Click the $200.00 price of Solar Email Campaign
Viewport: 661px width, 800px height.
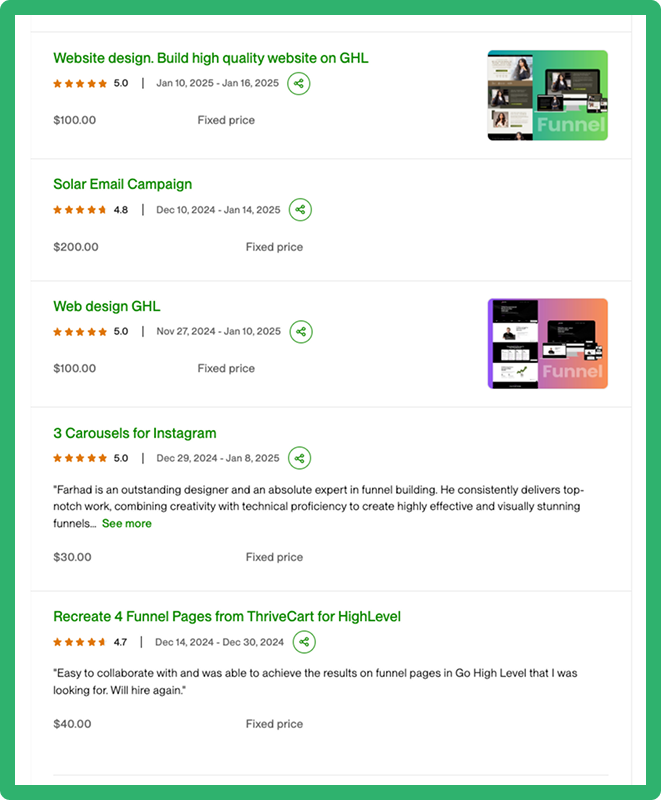coord(76,247)
